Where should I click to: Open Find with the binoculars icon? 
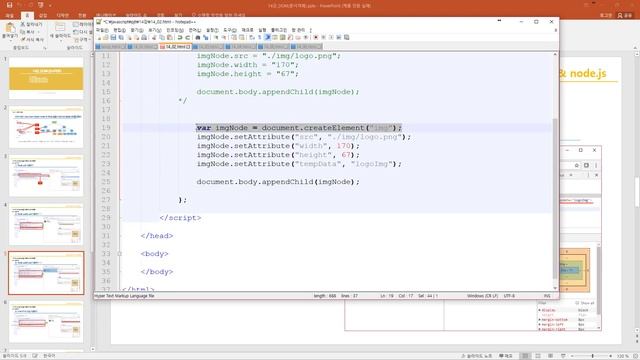[x=198, y=38]
